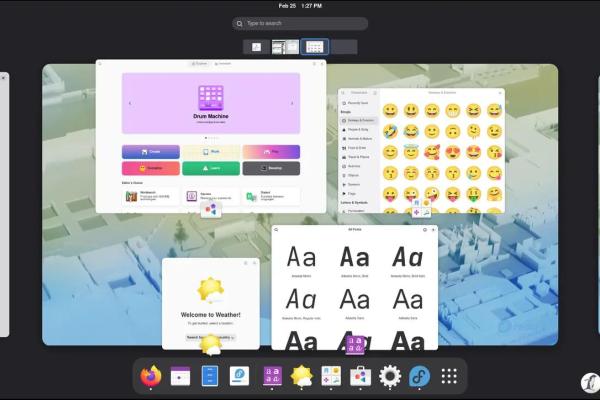The width and height of the screenshot is (600, 400).
Task: Launch Characters app from the dash
Action: (x=331, y=376)
